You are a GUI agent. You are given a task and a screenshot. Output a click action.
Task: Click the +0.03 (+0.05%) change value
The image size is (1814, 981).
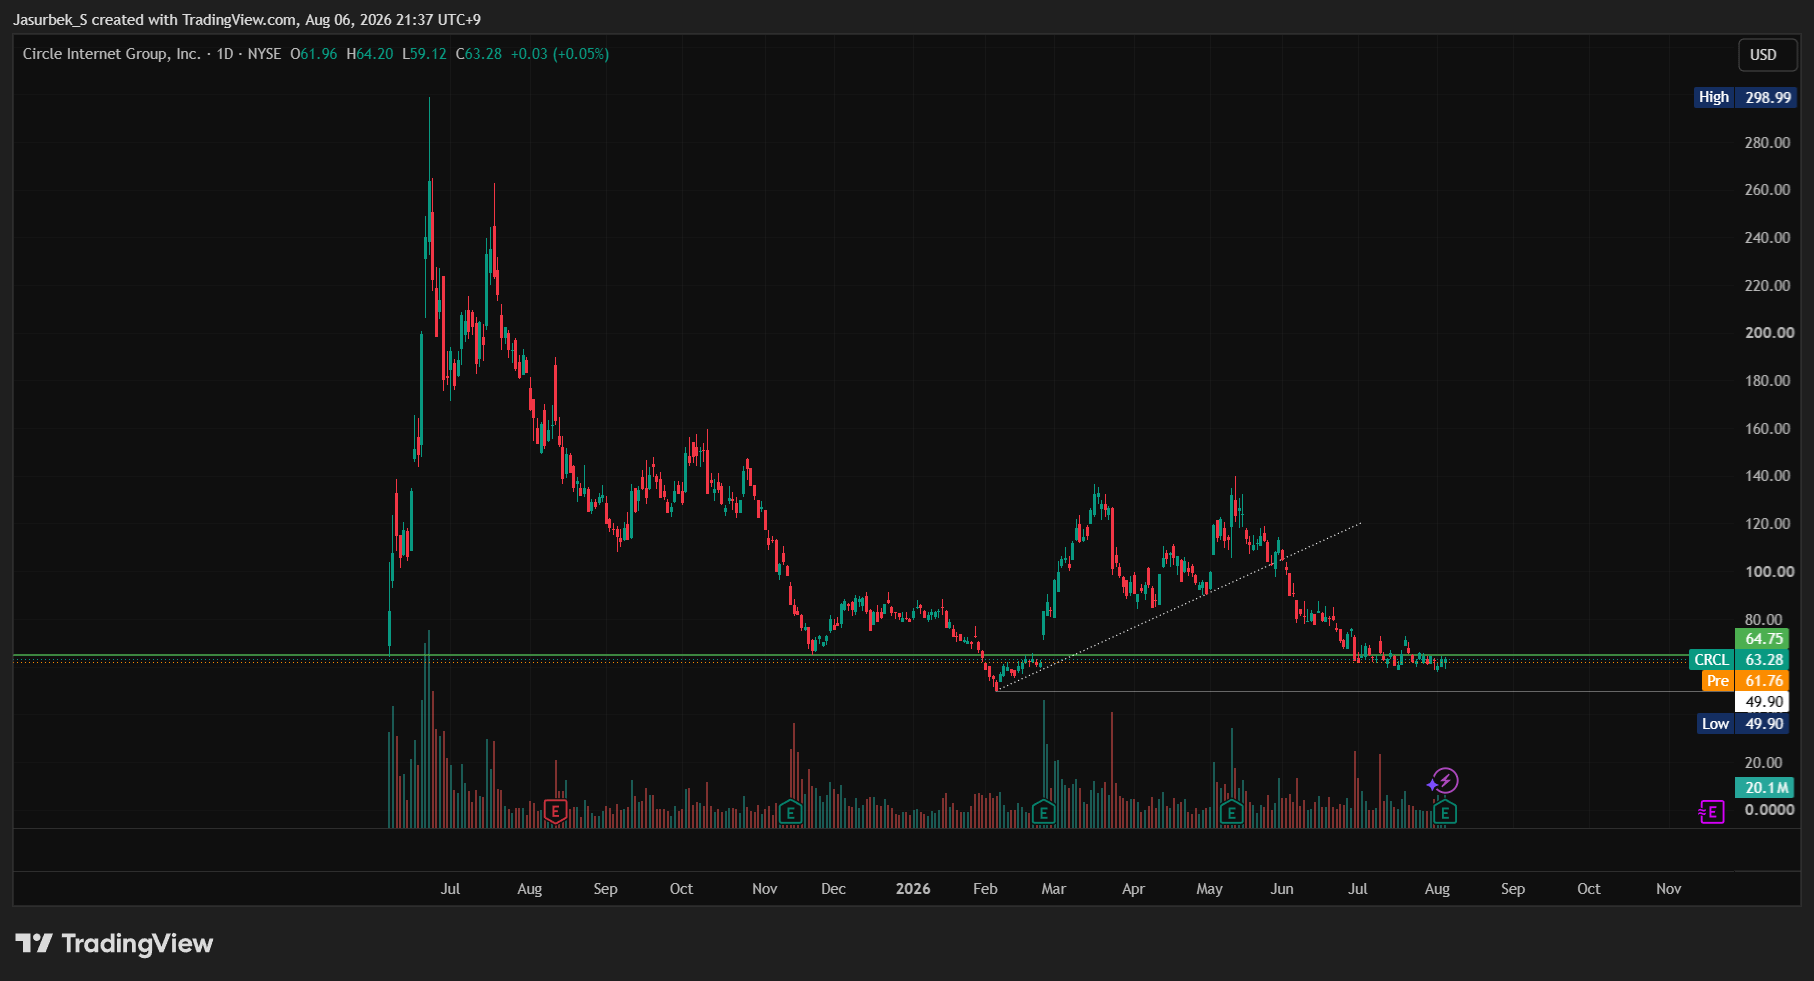click(560, 54)
